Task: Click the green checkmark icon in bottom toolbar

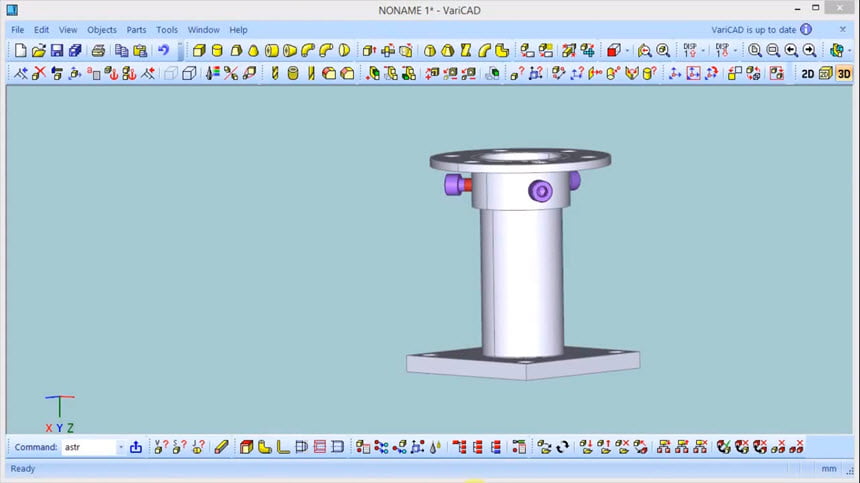Action: coord(723,447)
